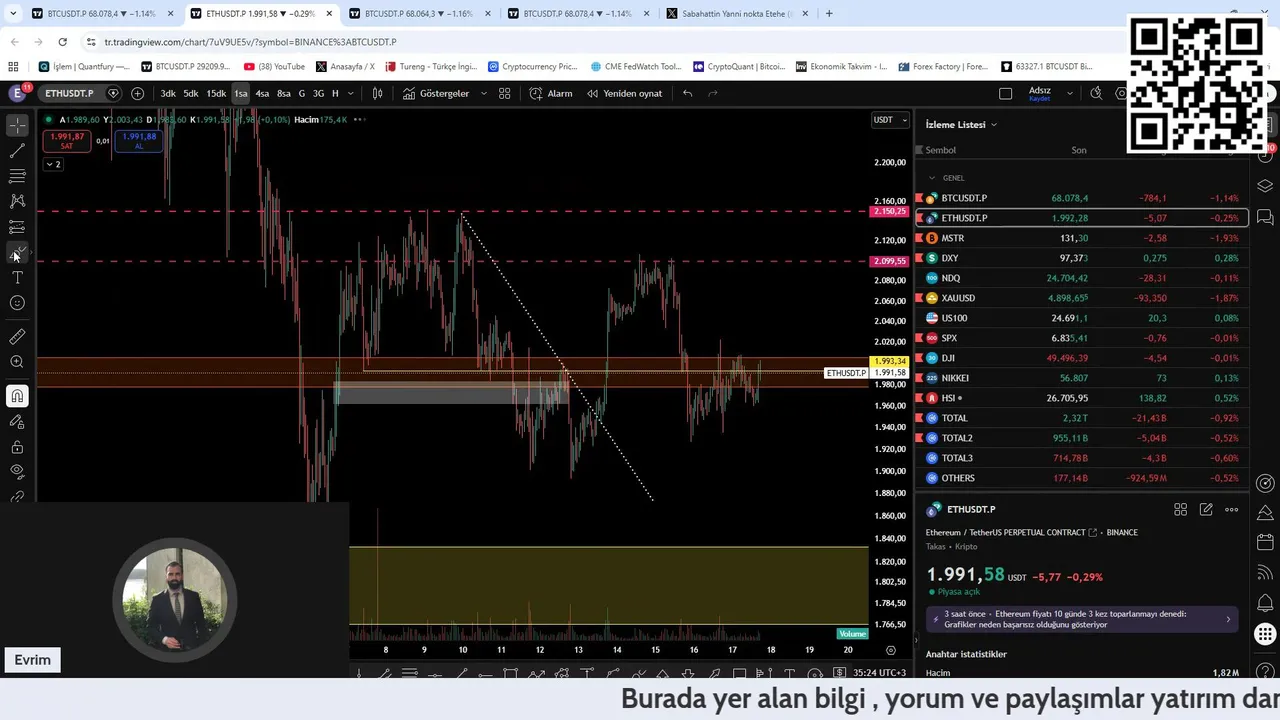Select the text annotation tool
Image resolution: width=1280 pixels, height=720 pixels.
17,277
